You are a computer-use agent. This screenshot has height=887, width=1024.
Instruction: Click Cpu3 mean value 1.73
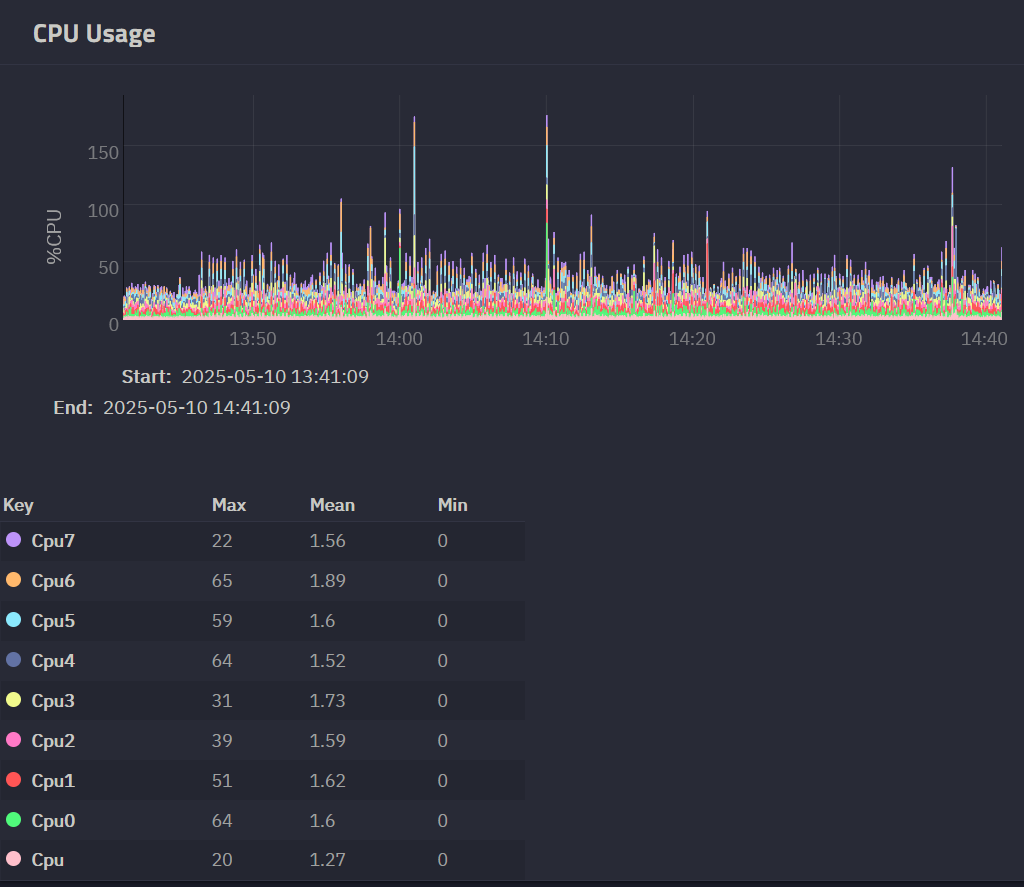[327, 701]
